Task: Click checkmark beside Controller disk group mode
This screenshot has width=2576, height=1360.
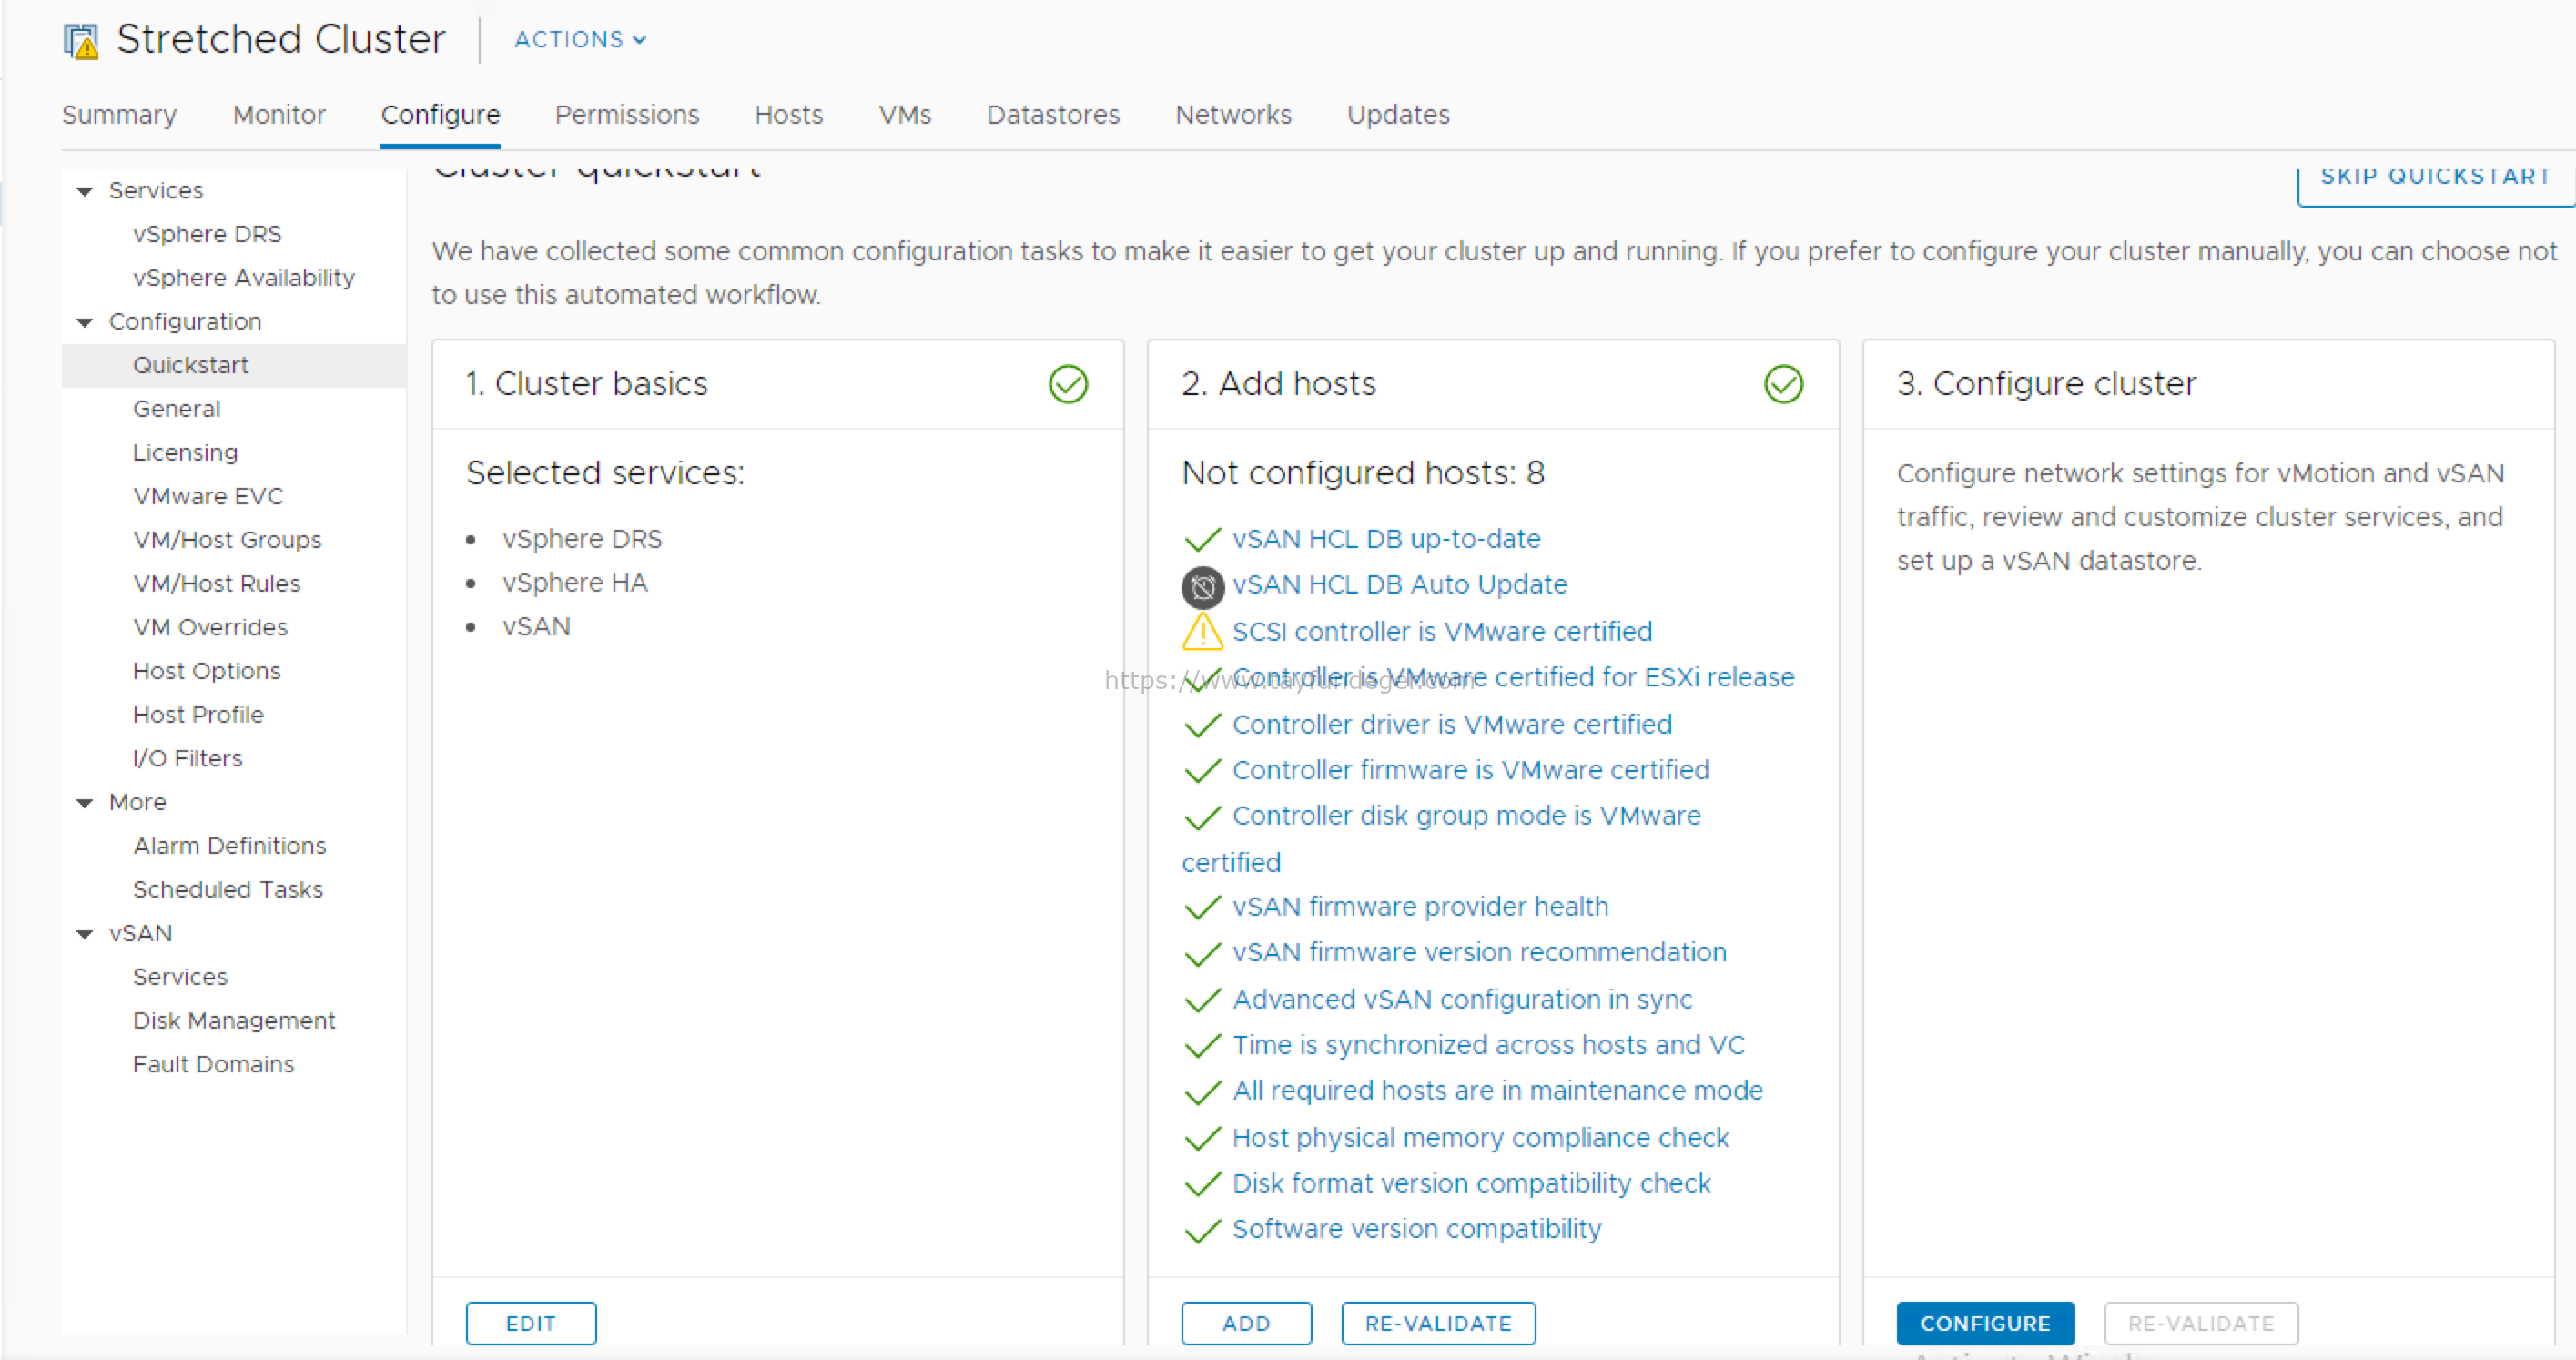Action: [1202, 817]
